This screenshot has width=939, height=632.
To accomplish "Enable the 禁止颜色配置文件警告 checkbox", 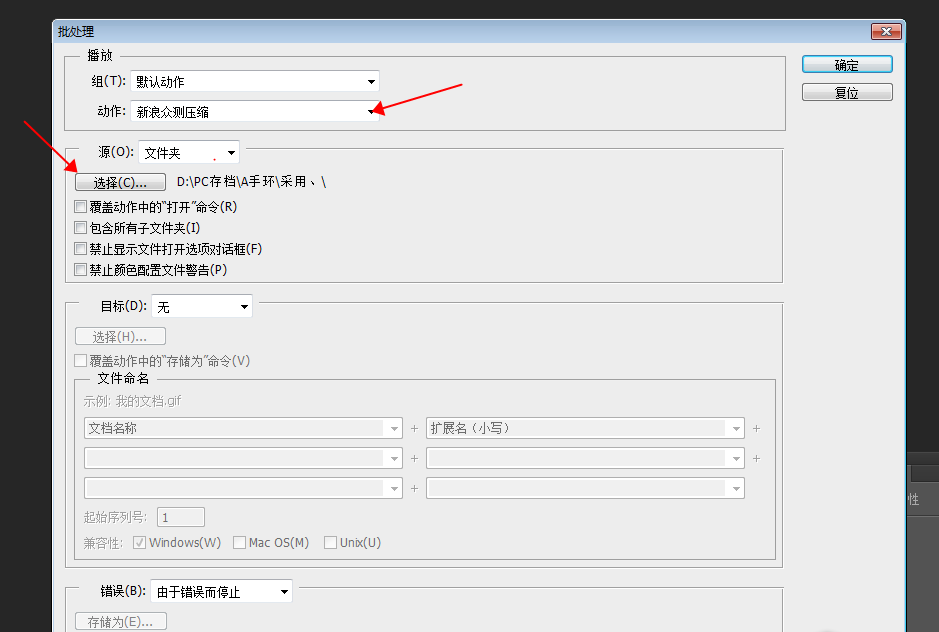I will pyautogui.click(x=79, y=269).
